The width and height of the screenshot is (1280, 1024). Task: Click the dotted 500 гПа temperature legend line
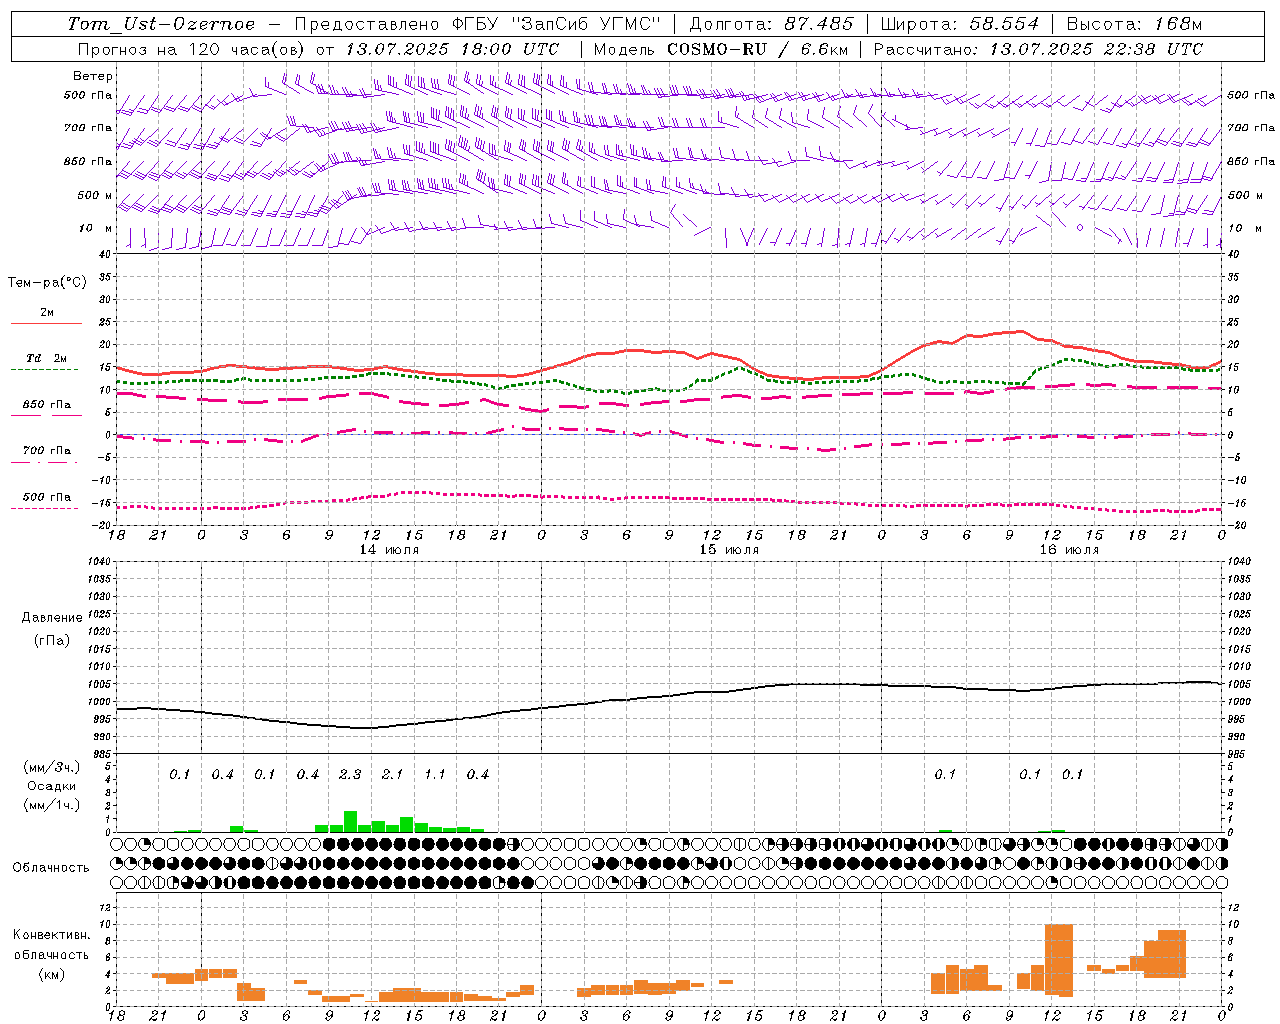(44, 509)
